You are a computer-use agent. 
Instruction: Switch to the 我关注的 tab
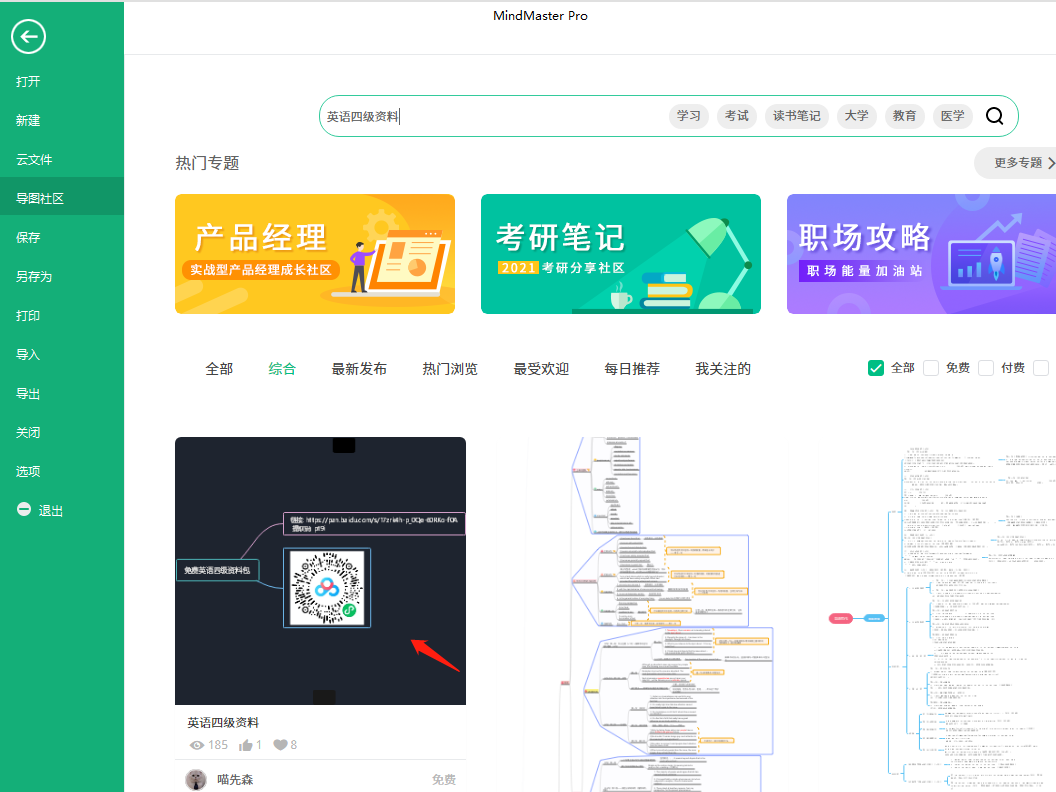pyautogui.click(x=723, y=369)
